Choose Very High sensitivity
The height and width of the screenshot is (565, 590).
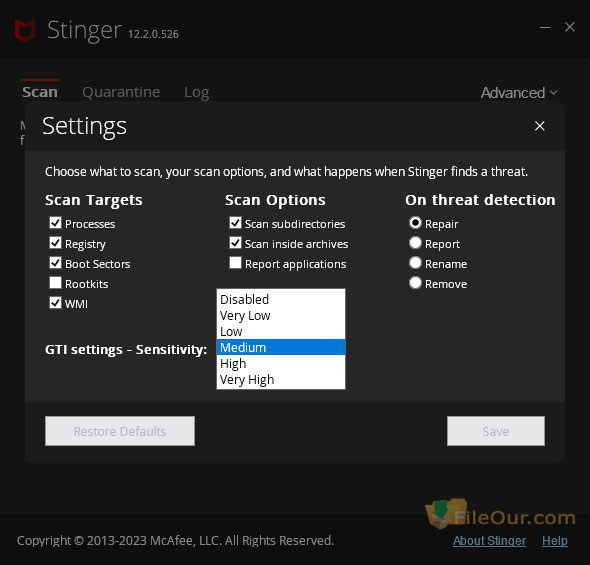(281, 380)
